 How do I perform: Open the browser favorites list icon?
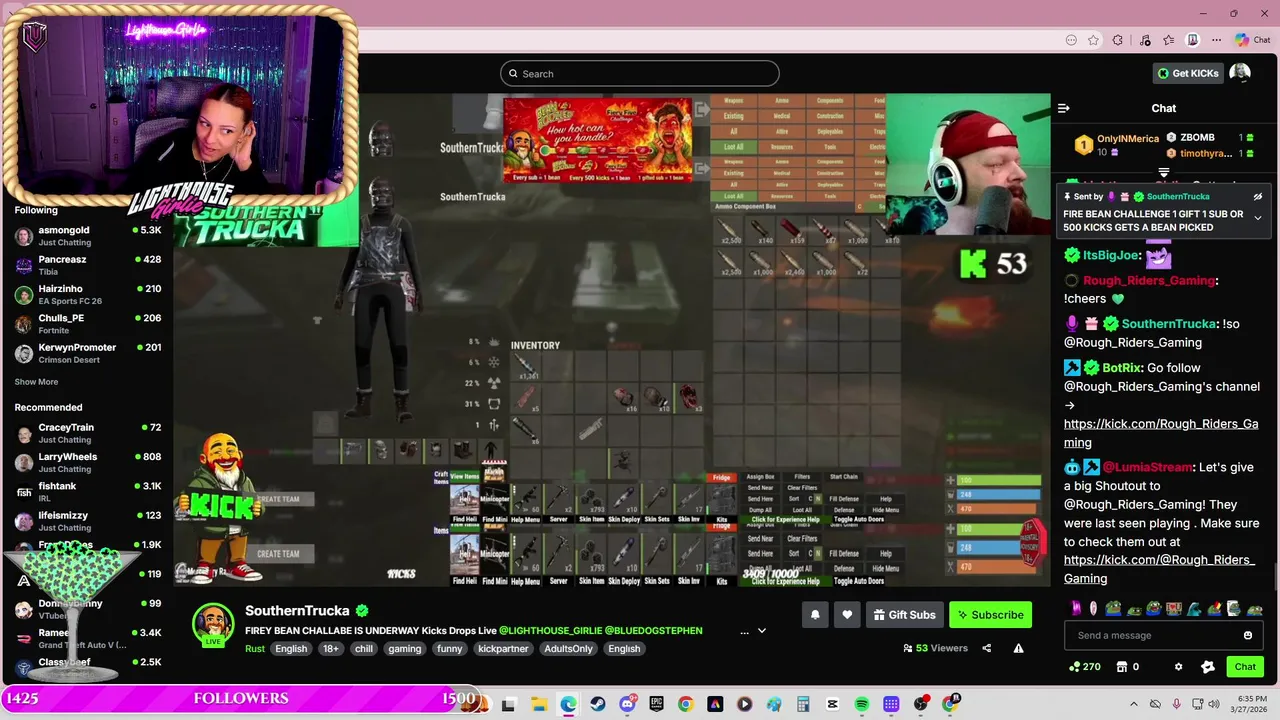click(1168, 40)
